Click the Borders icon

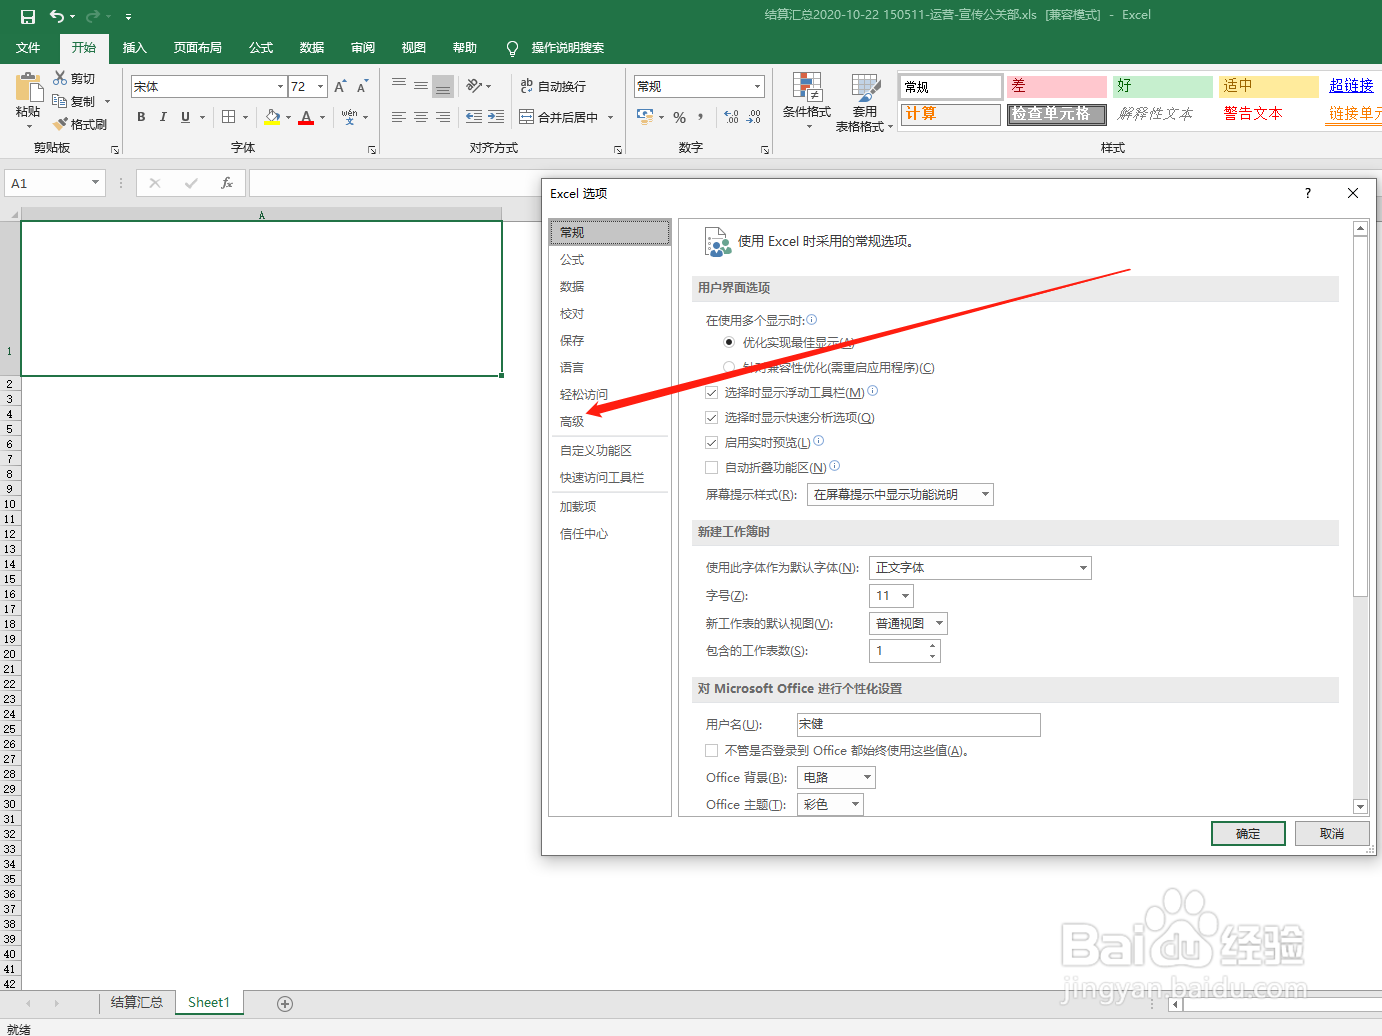click(x=229, y=117)
